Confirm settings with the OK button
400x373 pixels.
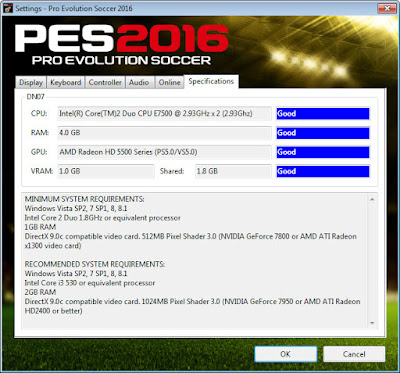coord(286,354)
